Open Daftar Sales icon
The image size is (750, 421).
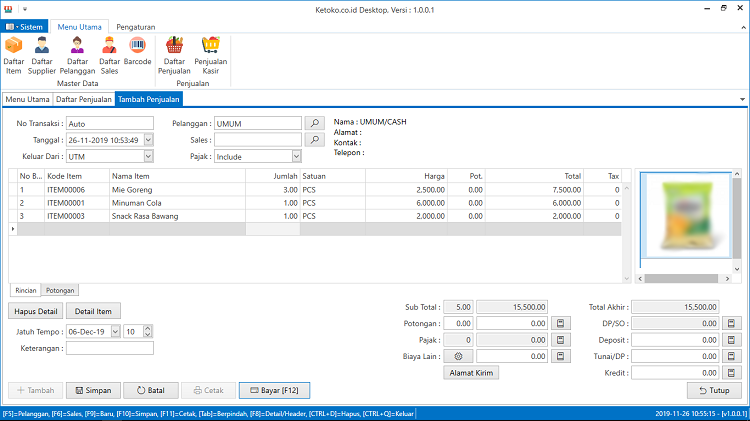point(109,55)
